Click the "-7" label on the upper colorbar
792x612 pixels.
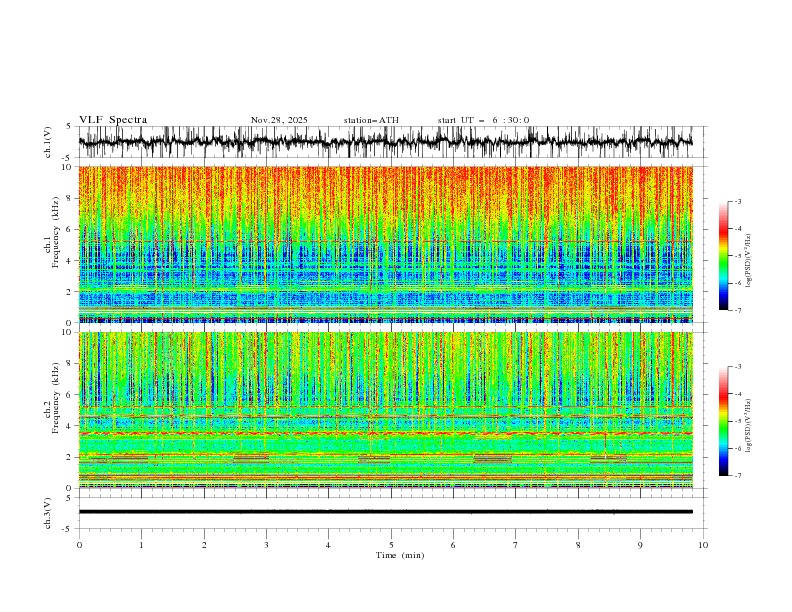pyautogui.click(x=738, y=310)
